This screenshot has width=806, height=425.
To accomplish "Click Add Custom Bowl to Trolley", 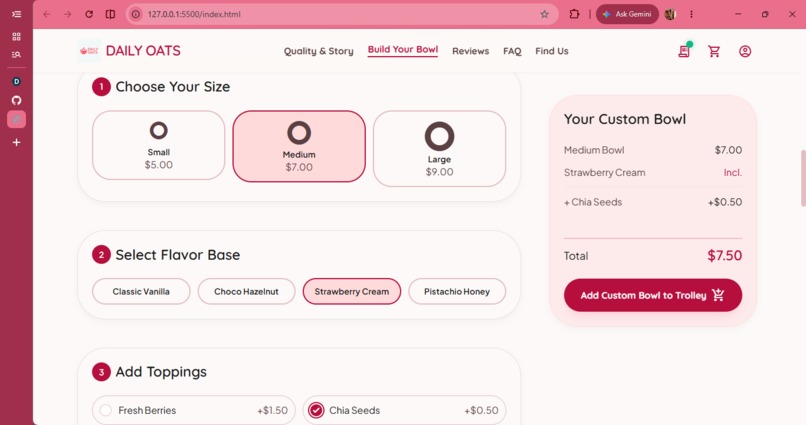I will click(653, 295).
